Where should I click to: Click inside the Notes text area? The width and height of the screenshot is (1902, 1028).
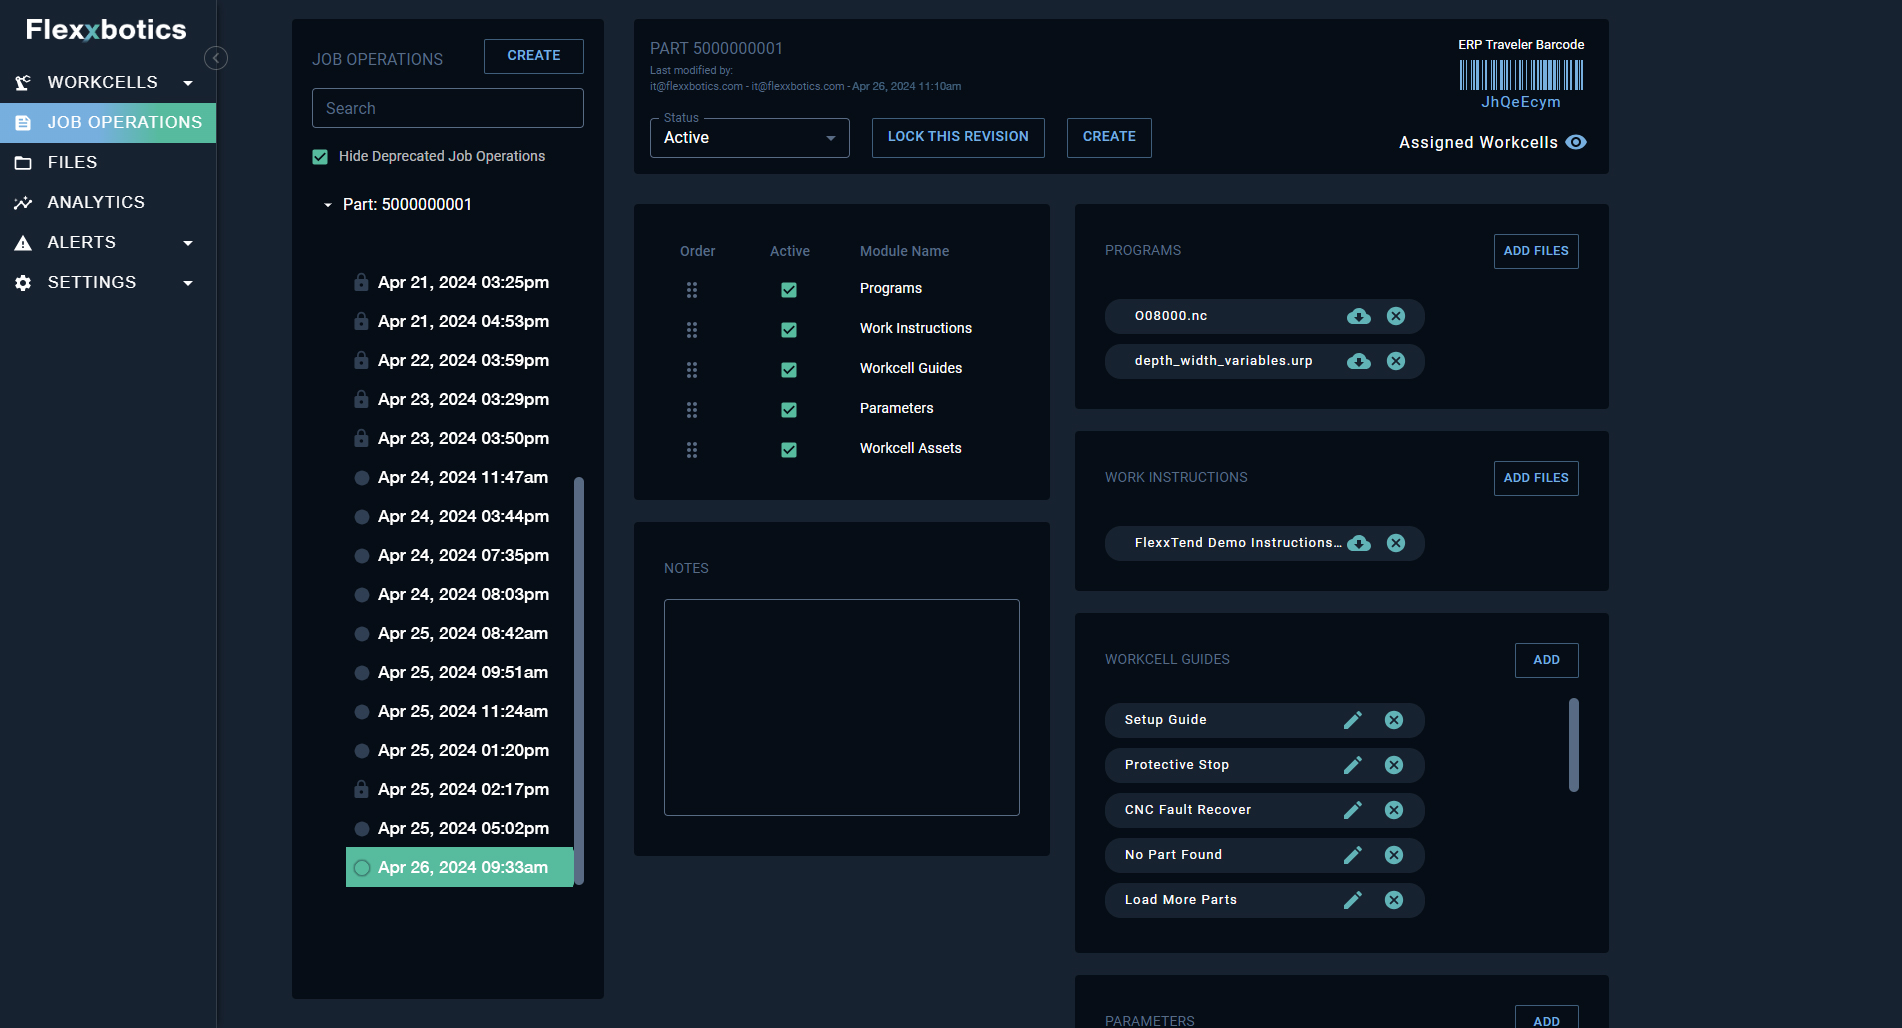pyautogui.click(x=841, y=707)
